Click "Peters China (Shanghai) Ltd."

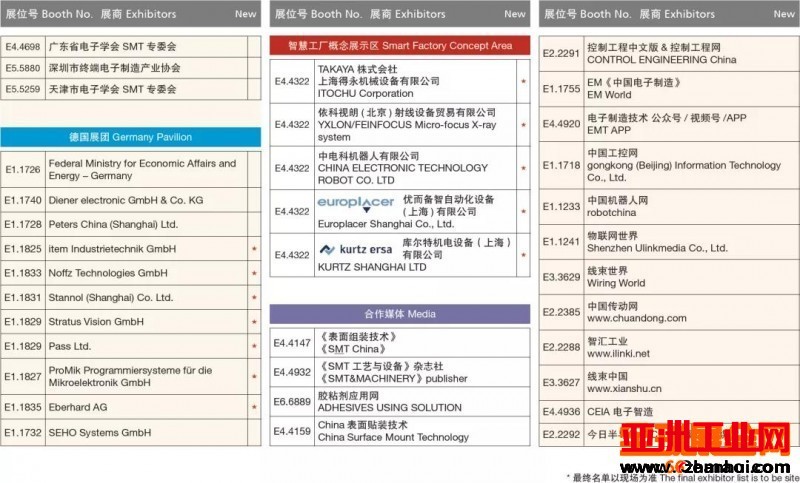coord(113,224)
